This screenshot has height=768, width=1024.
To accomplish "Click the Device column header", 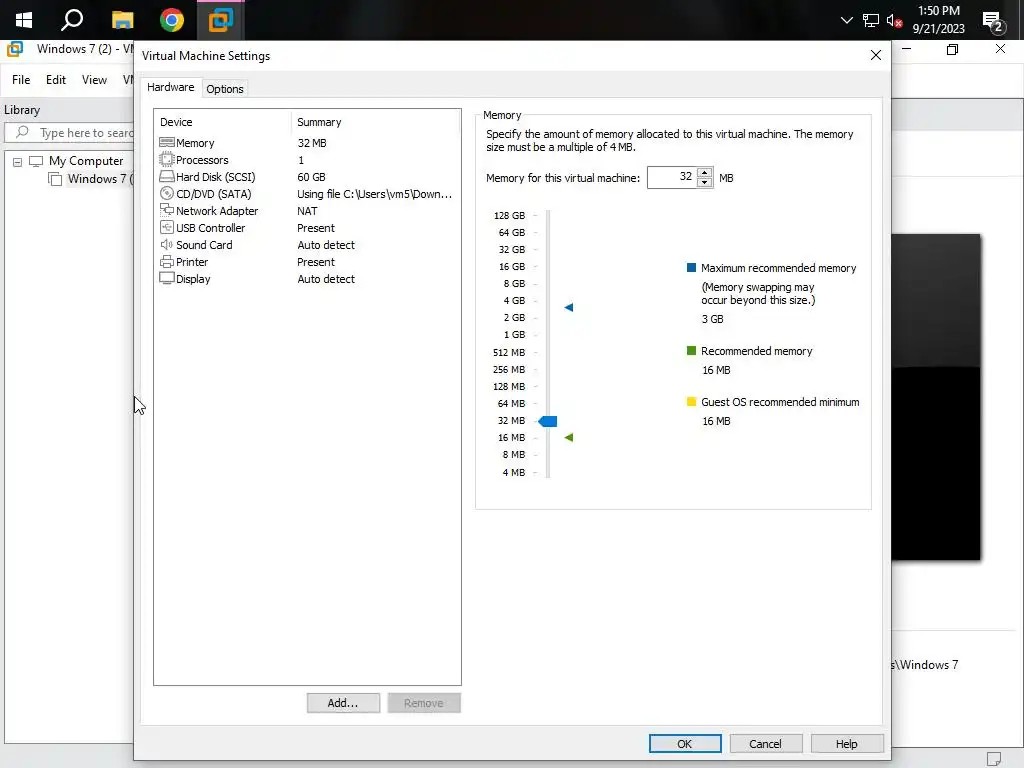I will pos(176,122).
